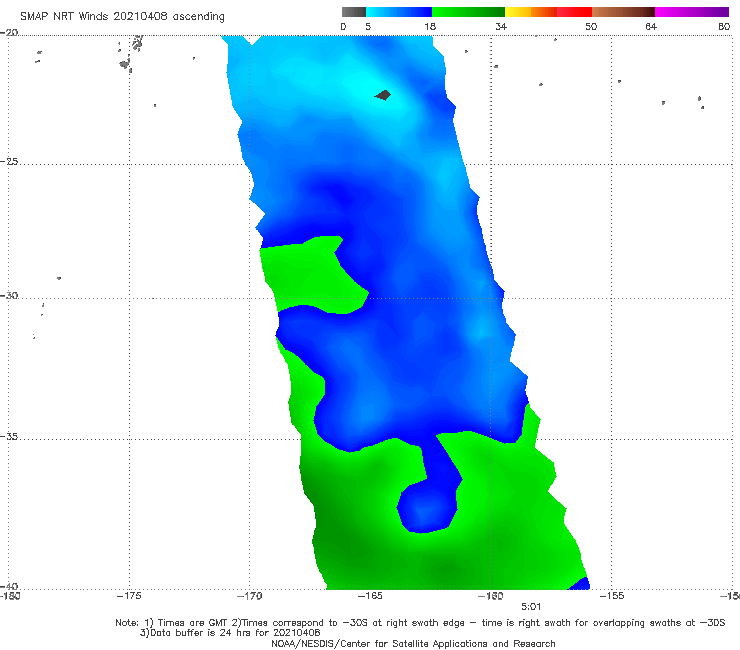Click the longitude label '-160'

(x=491, y=596)
